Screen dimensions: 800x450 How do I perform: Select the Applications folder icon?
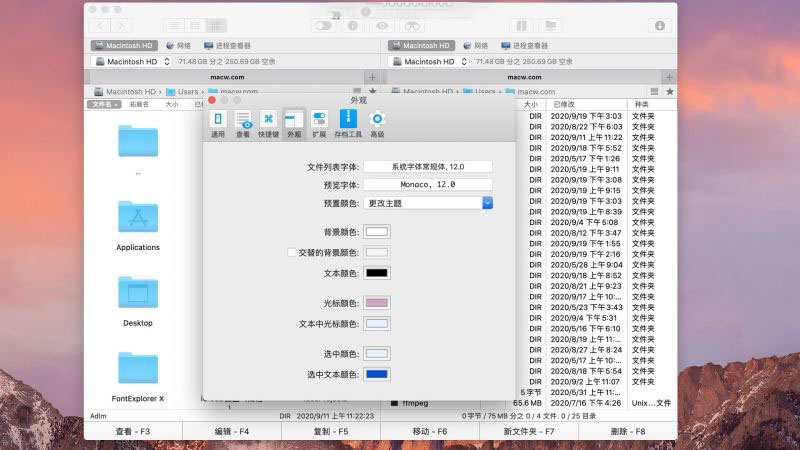138,217
